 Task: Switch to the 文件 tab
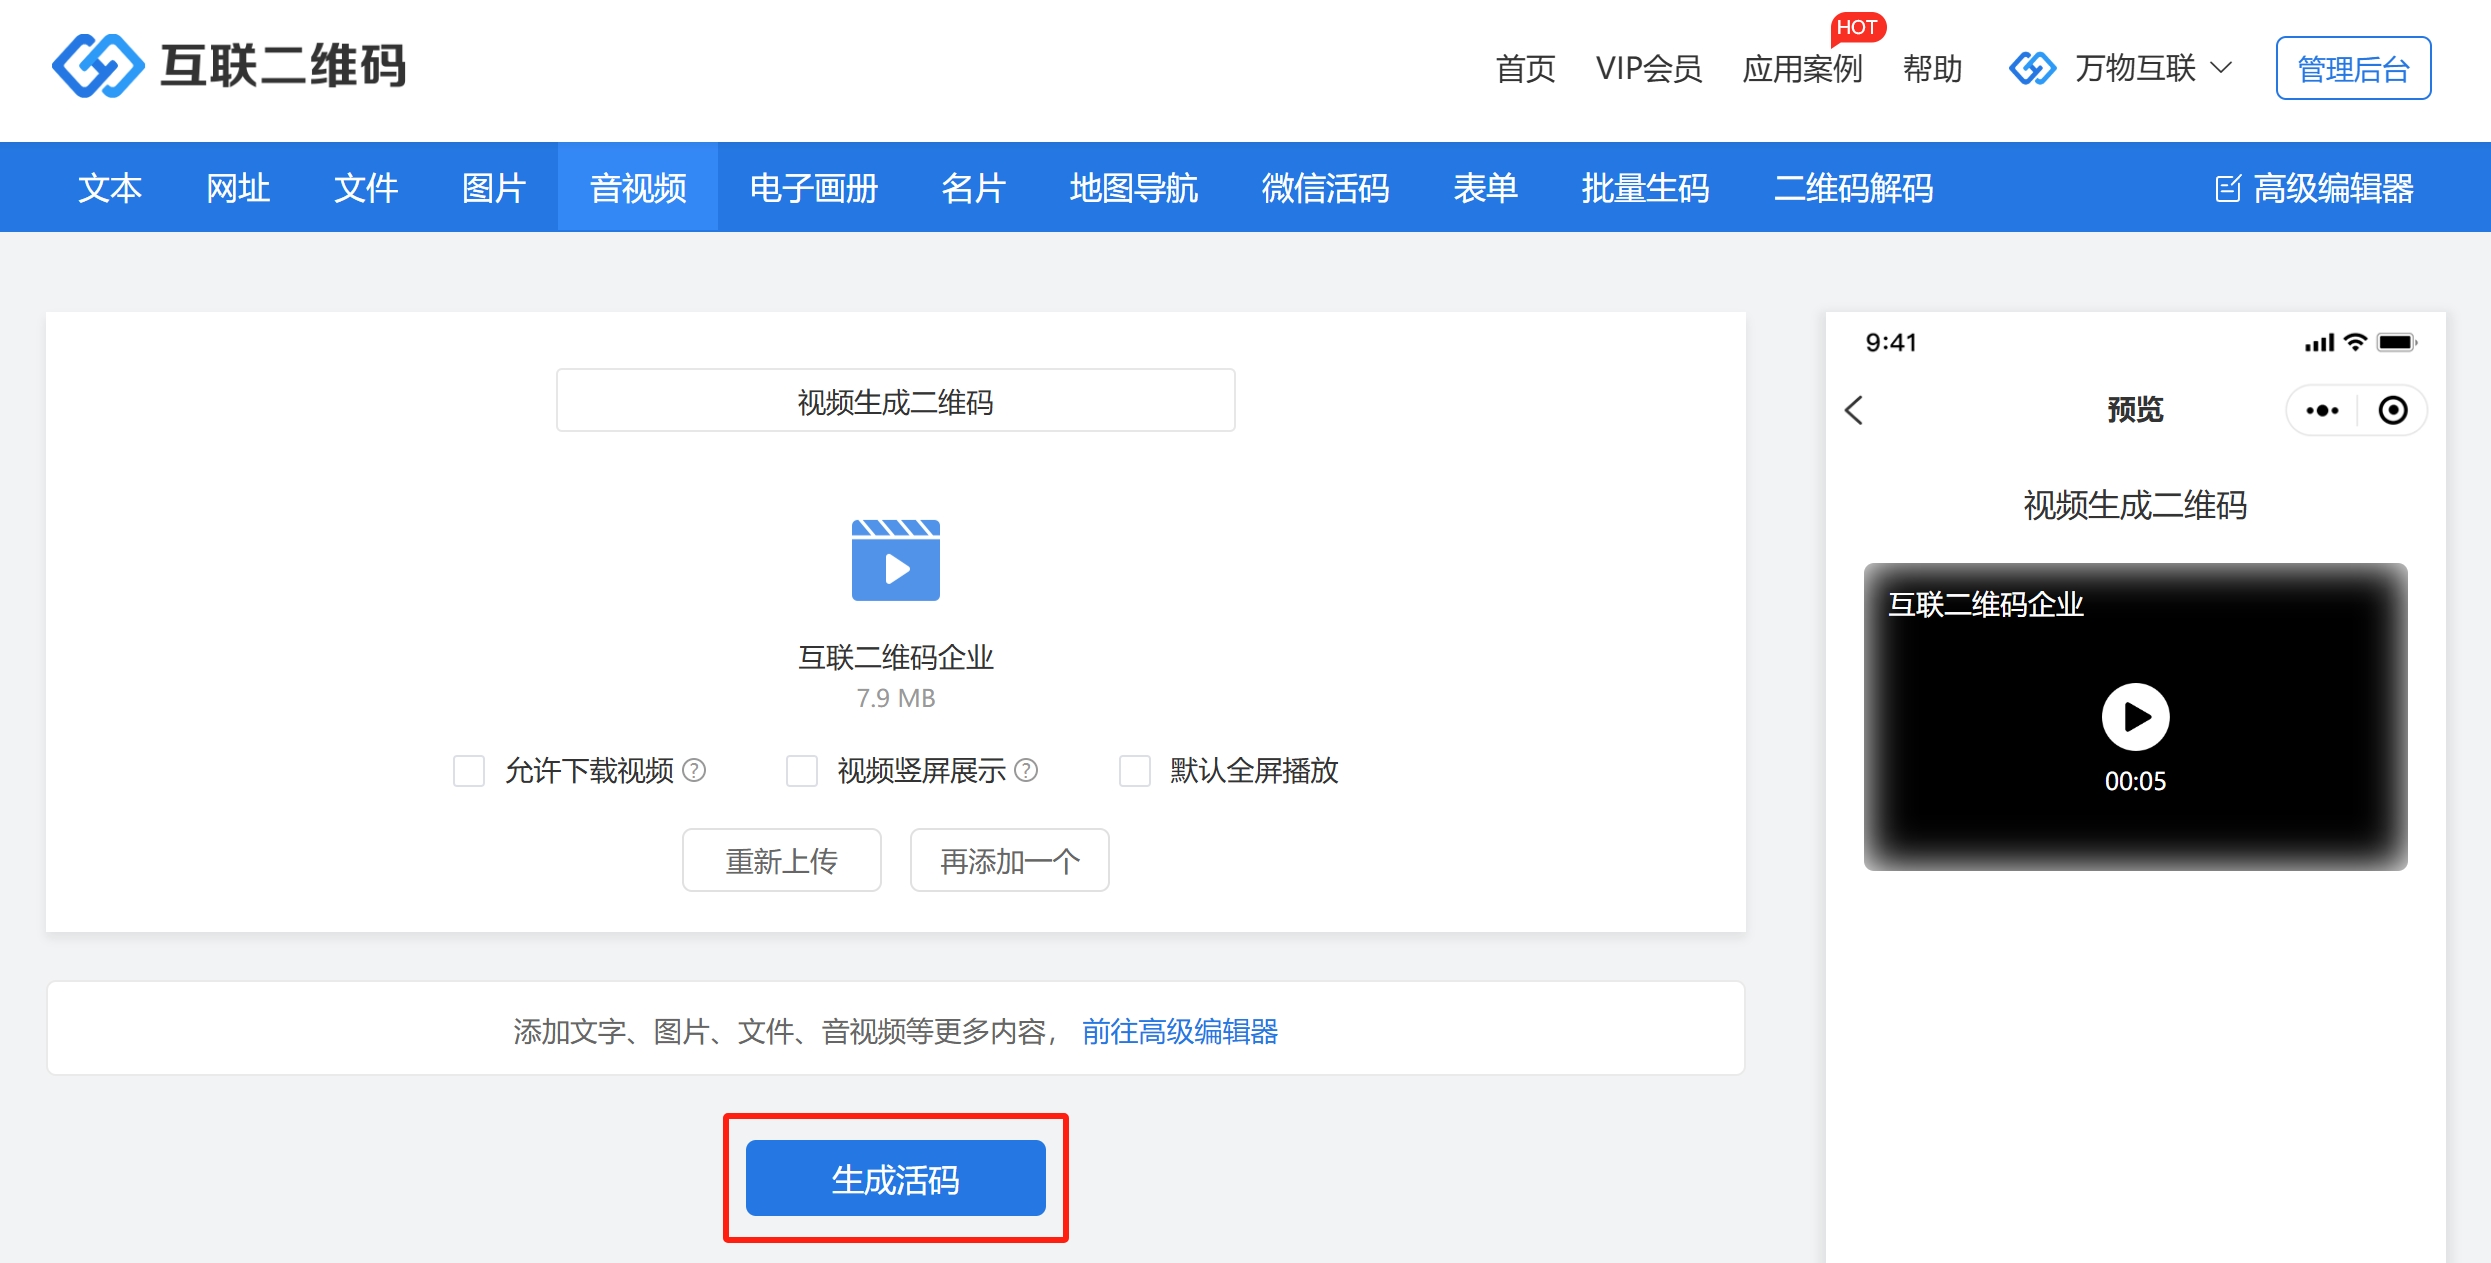[x=366, y=188]
